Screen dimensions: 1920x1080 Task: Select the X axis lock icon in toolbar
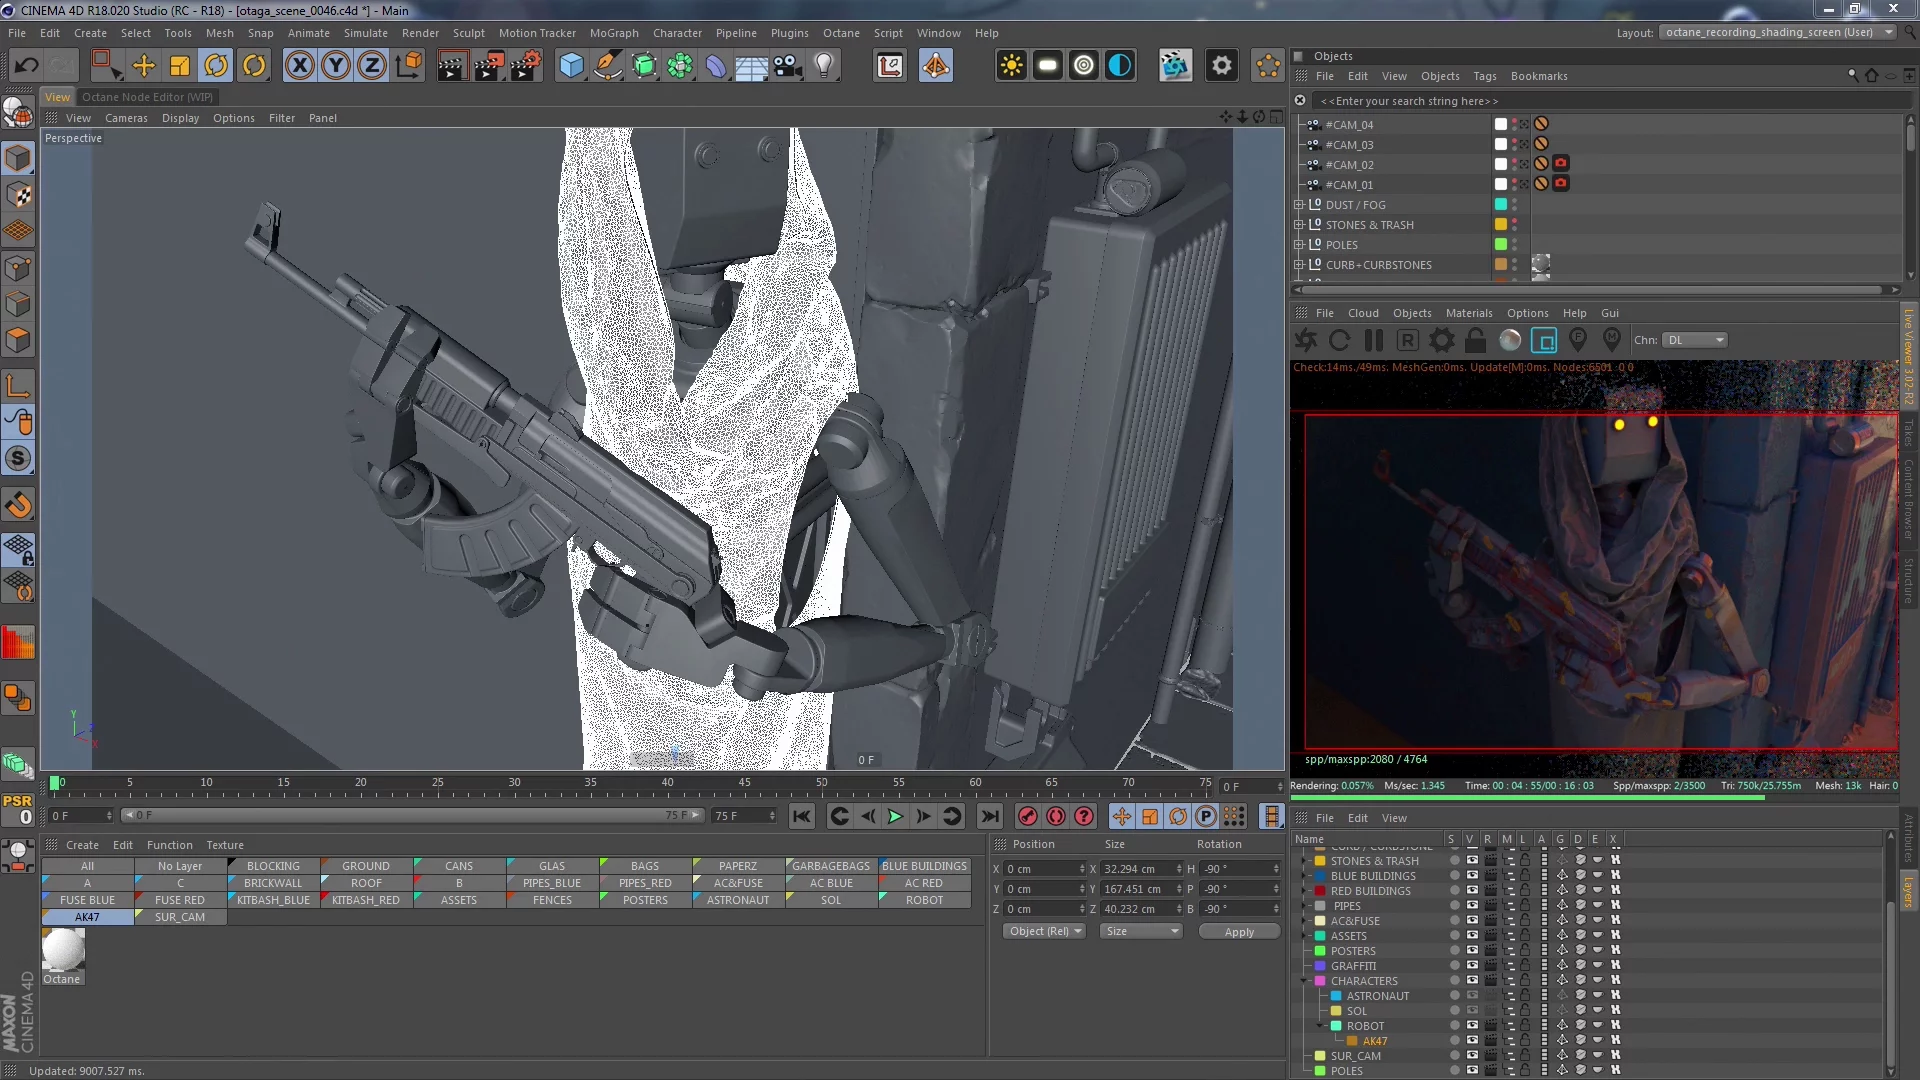(x=300, y=65)
